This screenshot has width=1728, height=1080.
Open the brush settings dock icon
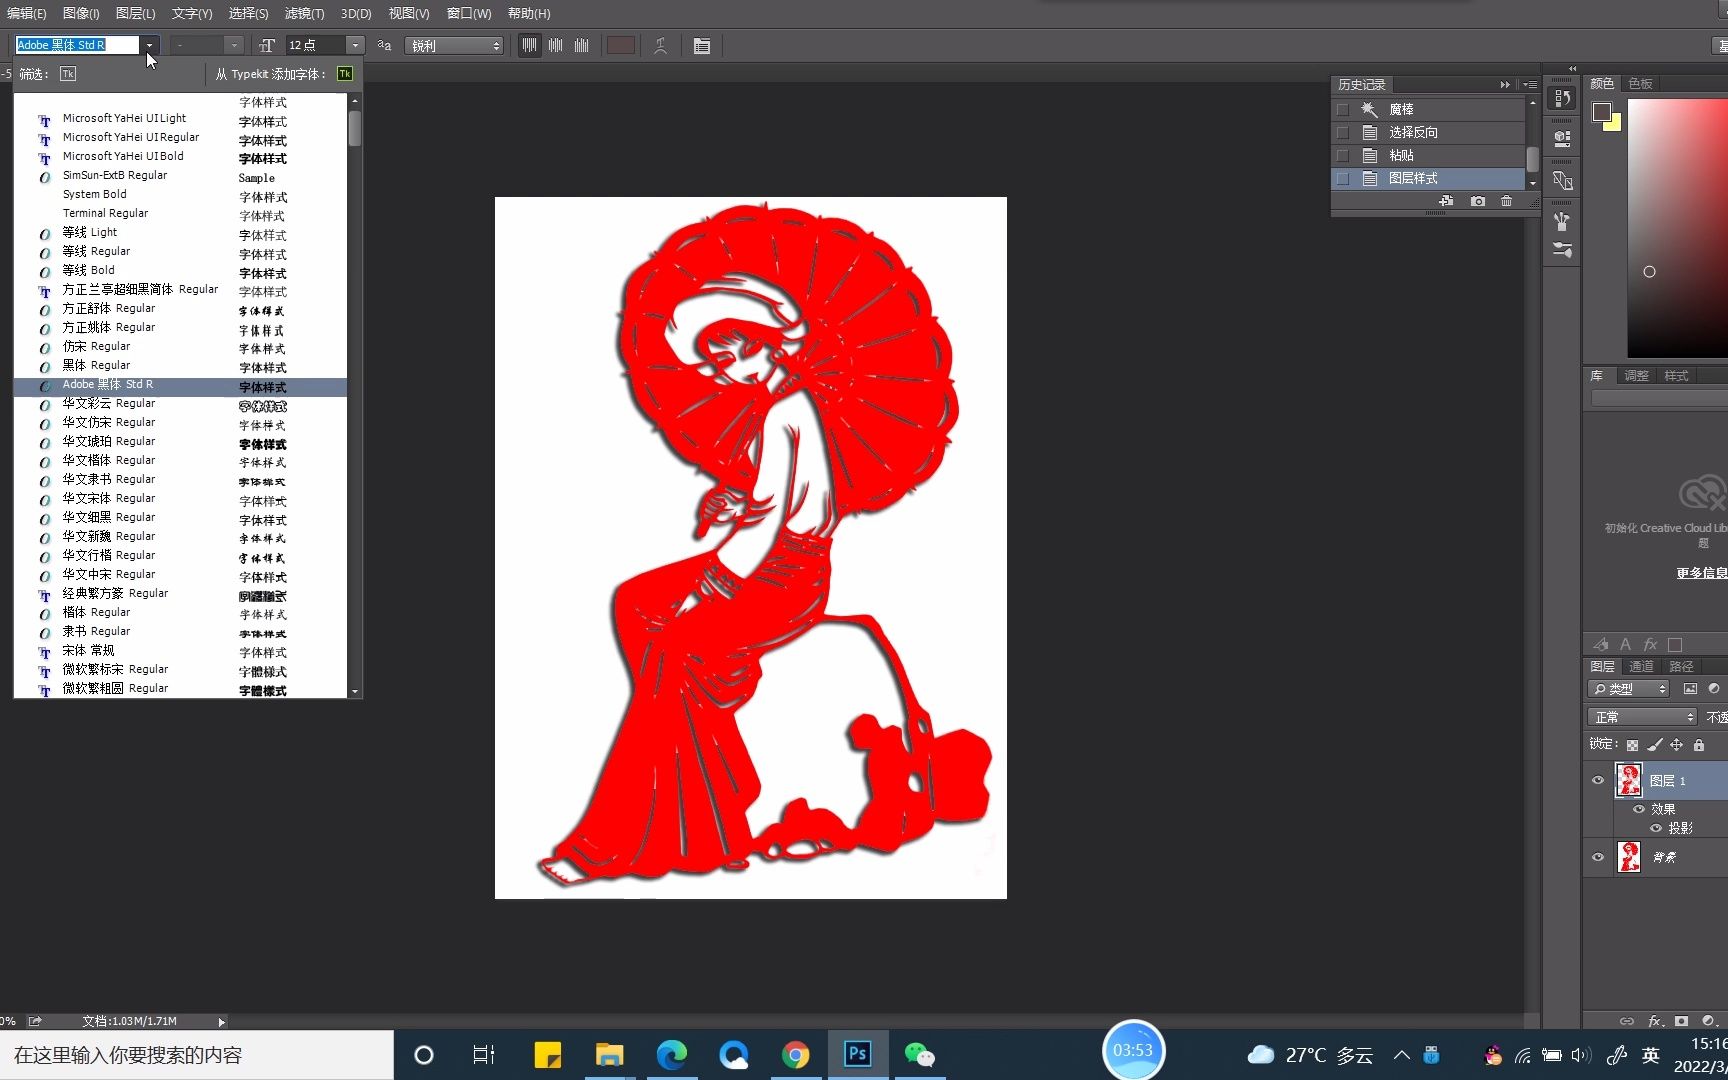[x=1562, y=249]
